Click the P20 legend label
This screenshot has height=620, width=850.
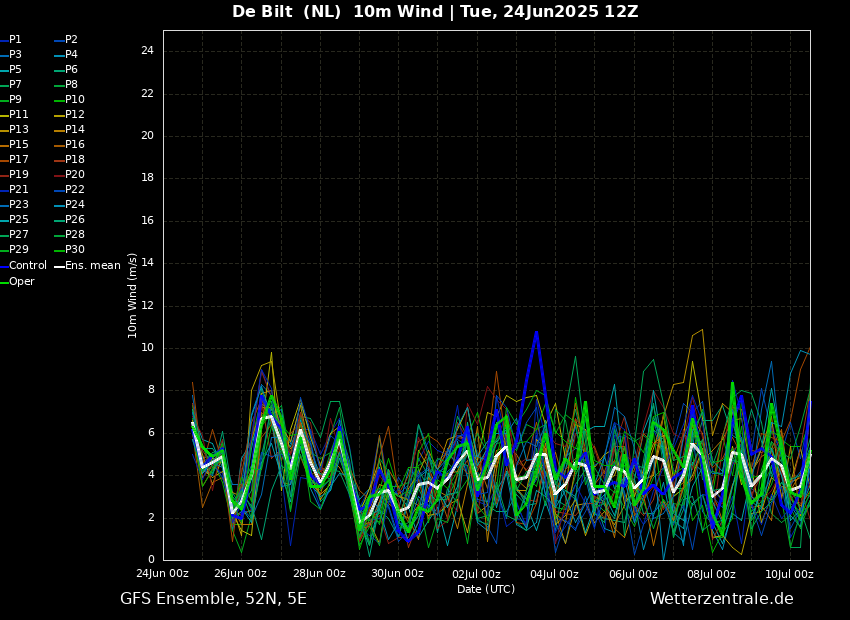click(x=74, y=175)
